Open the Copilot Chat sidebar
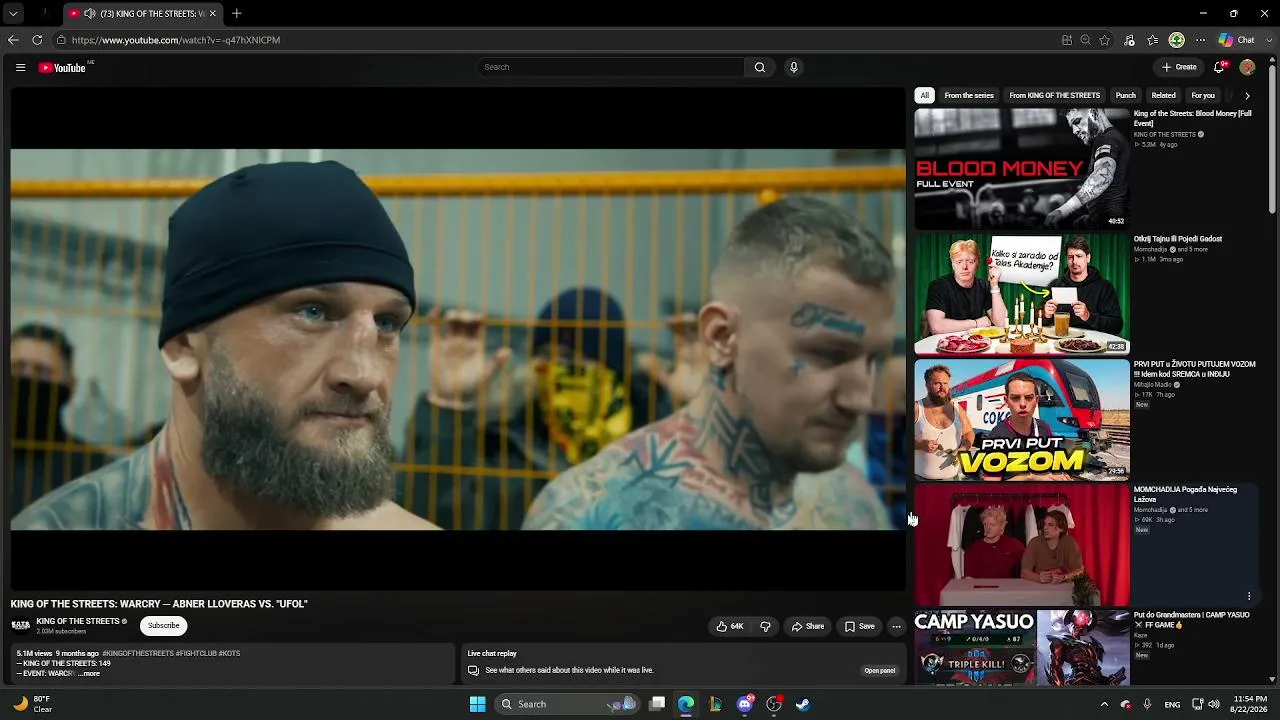Screen dimensions: 1280x720 [x=1237, y=40]
